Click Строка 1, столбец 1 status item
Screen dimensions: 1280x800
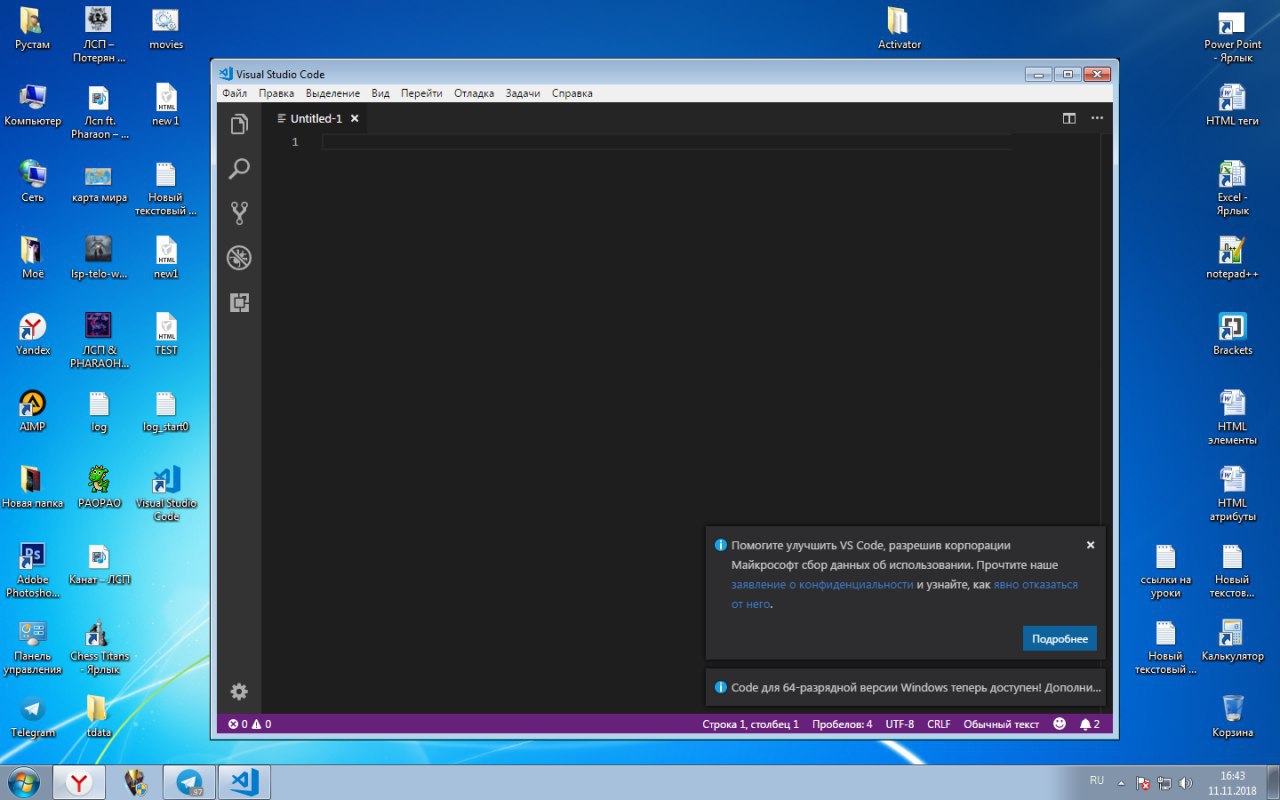[x=750, y=724]
